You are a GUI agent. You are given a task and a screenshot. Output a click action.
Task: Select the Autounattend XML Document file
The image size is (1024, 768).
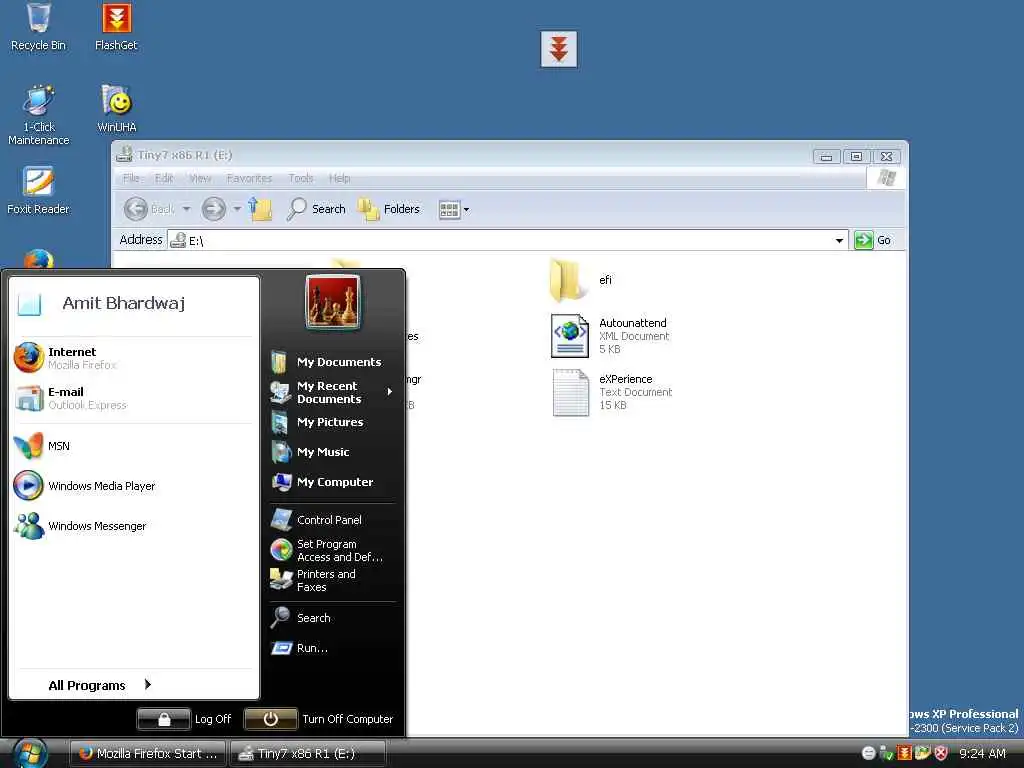pos(611,336)
